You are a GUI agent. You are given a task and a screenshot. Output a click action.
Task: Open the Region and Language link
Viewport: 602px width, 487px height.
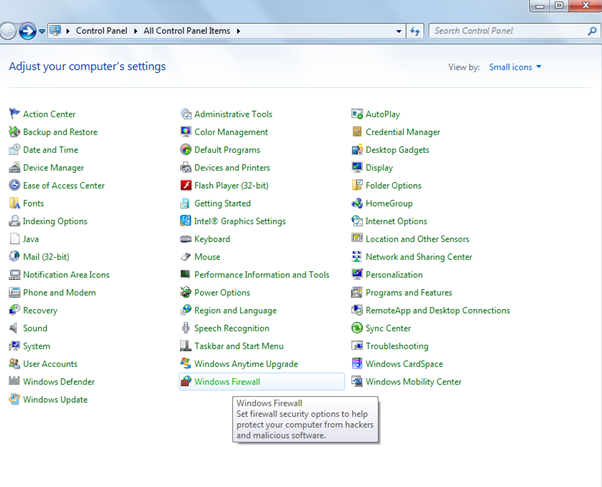pos(235,310)
